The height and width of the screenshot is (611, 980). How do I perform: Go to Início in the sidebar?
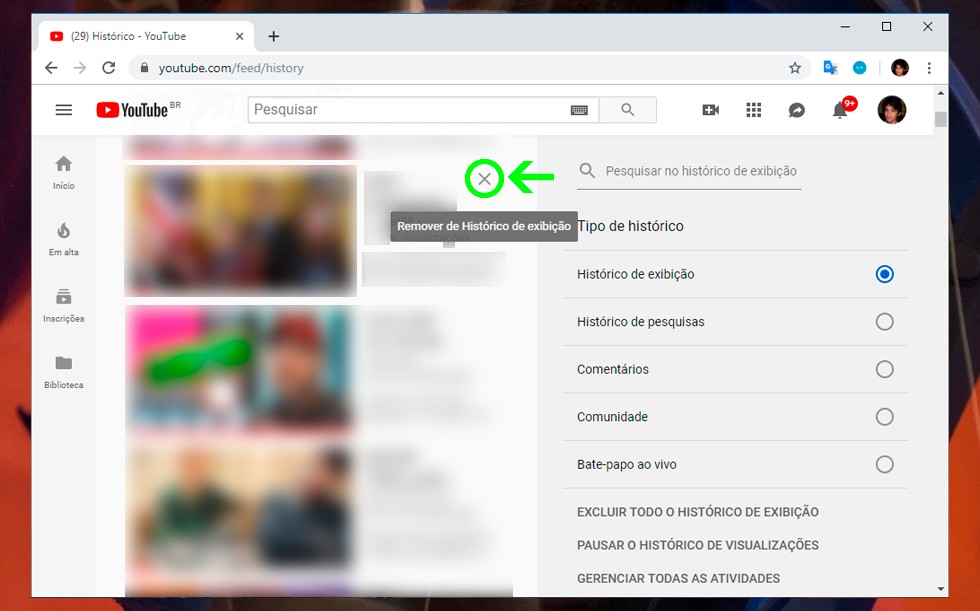point(64,173)
